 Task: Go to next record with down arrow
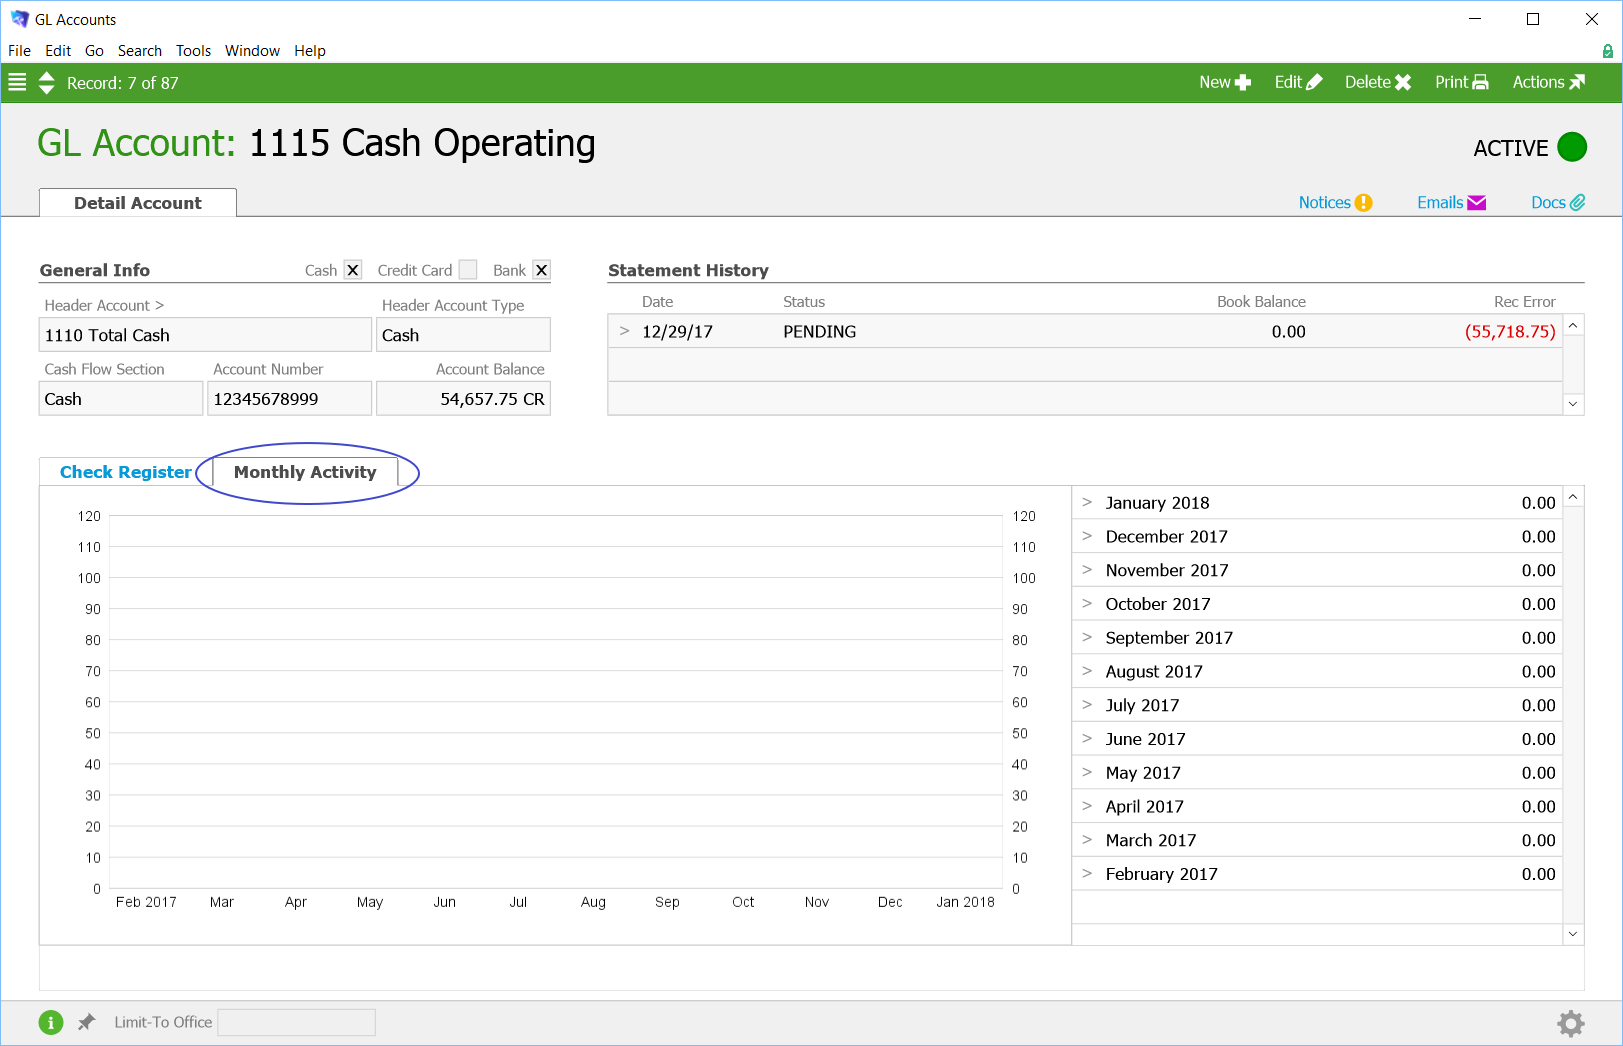click(x=46, y=89)
